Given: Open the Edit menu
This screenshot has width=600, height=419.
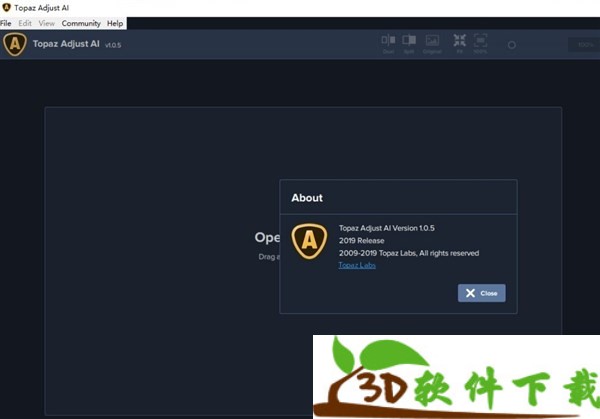Looking at the screenshot, I should 25,23.
